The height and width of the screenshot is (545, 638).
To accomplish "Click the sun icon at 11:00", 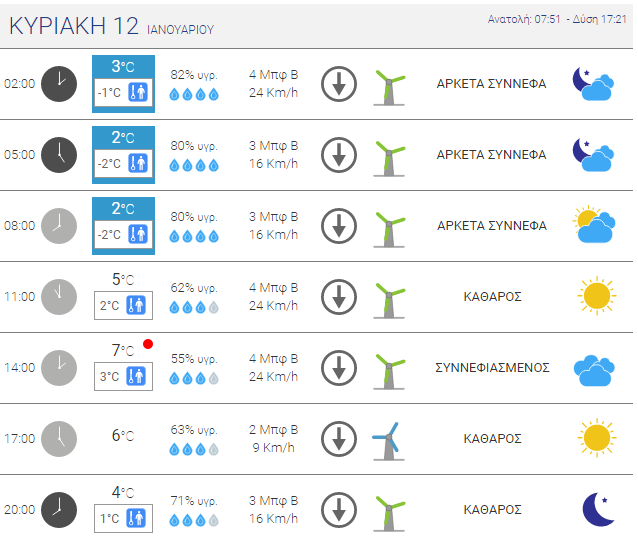I will coord(594,296).
